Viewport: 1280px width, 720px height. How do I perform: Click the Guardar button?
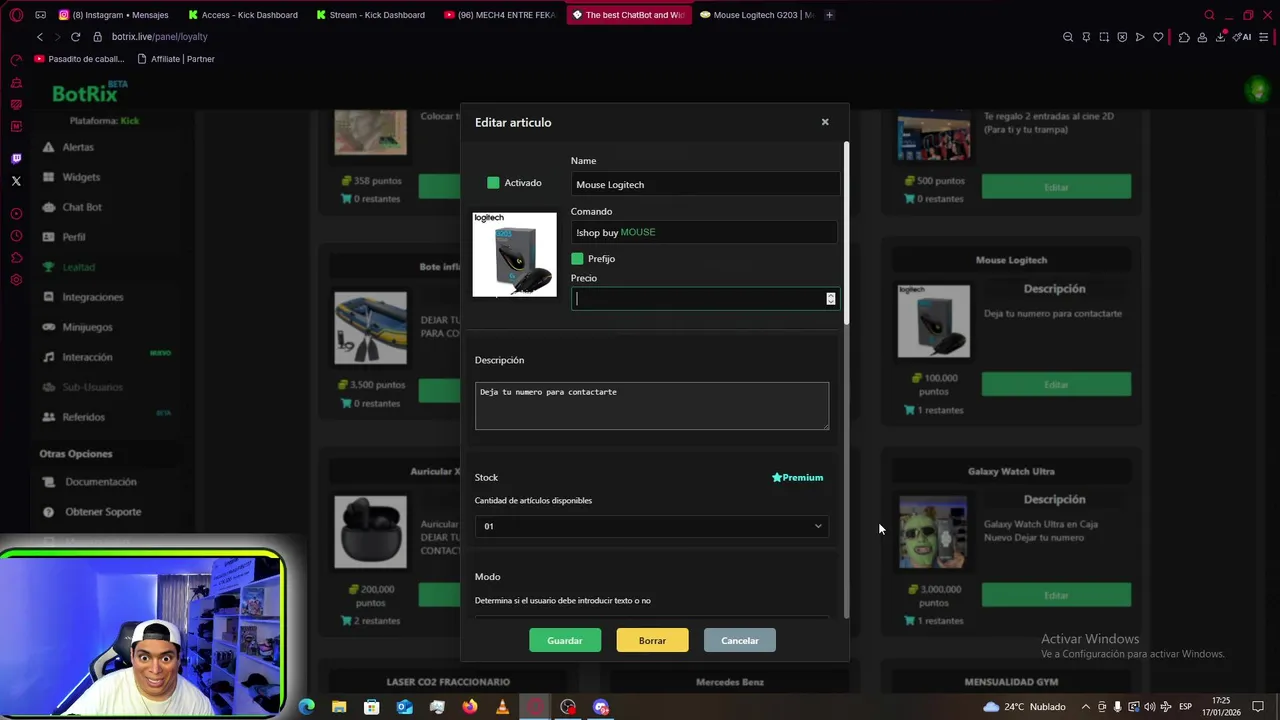tap(565, 640)
